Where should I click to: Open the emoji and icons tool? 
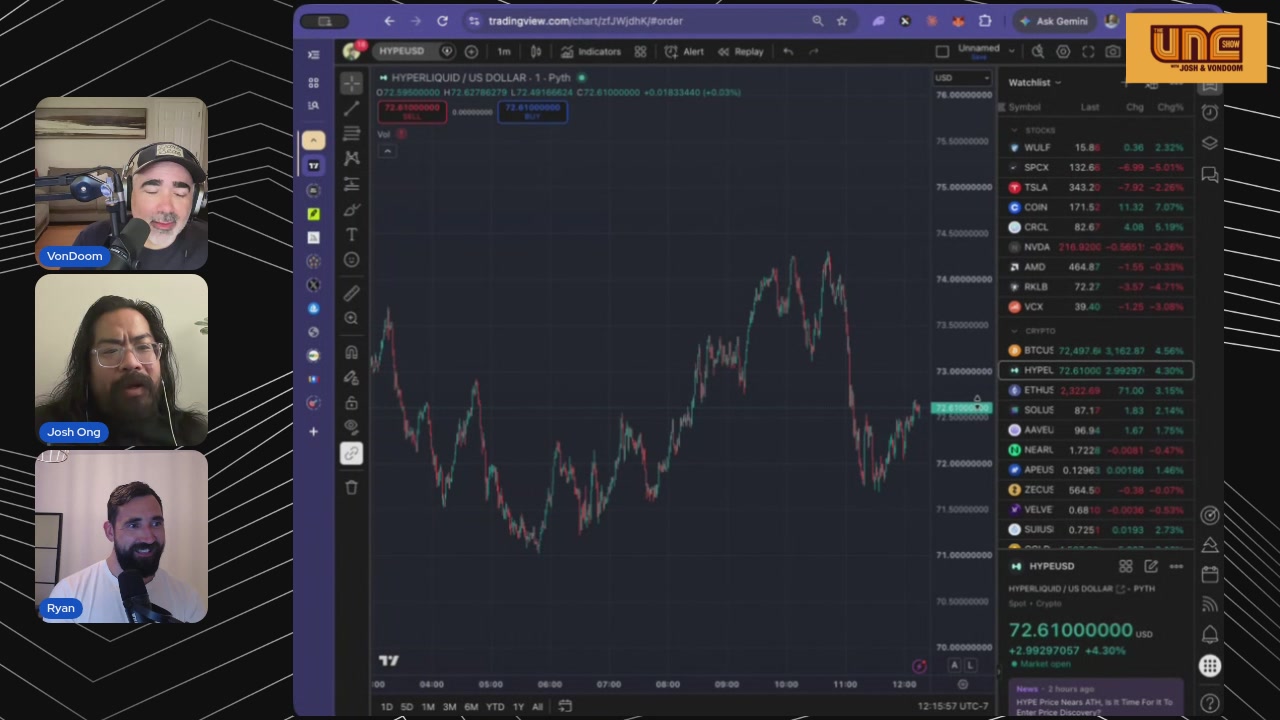351,259
